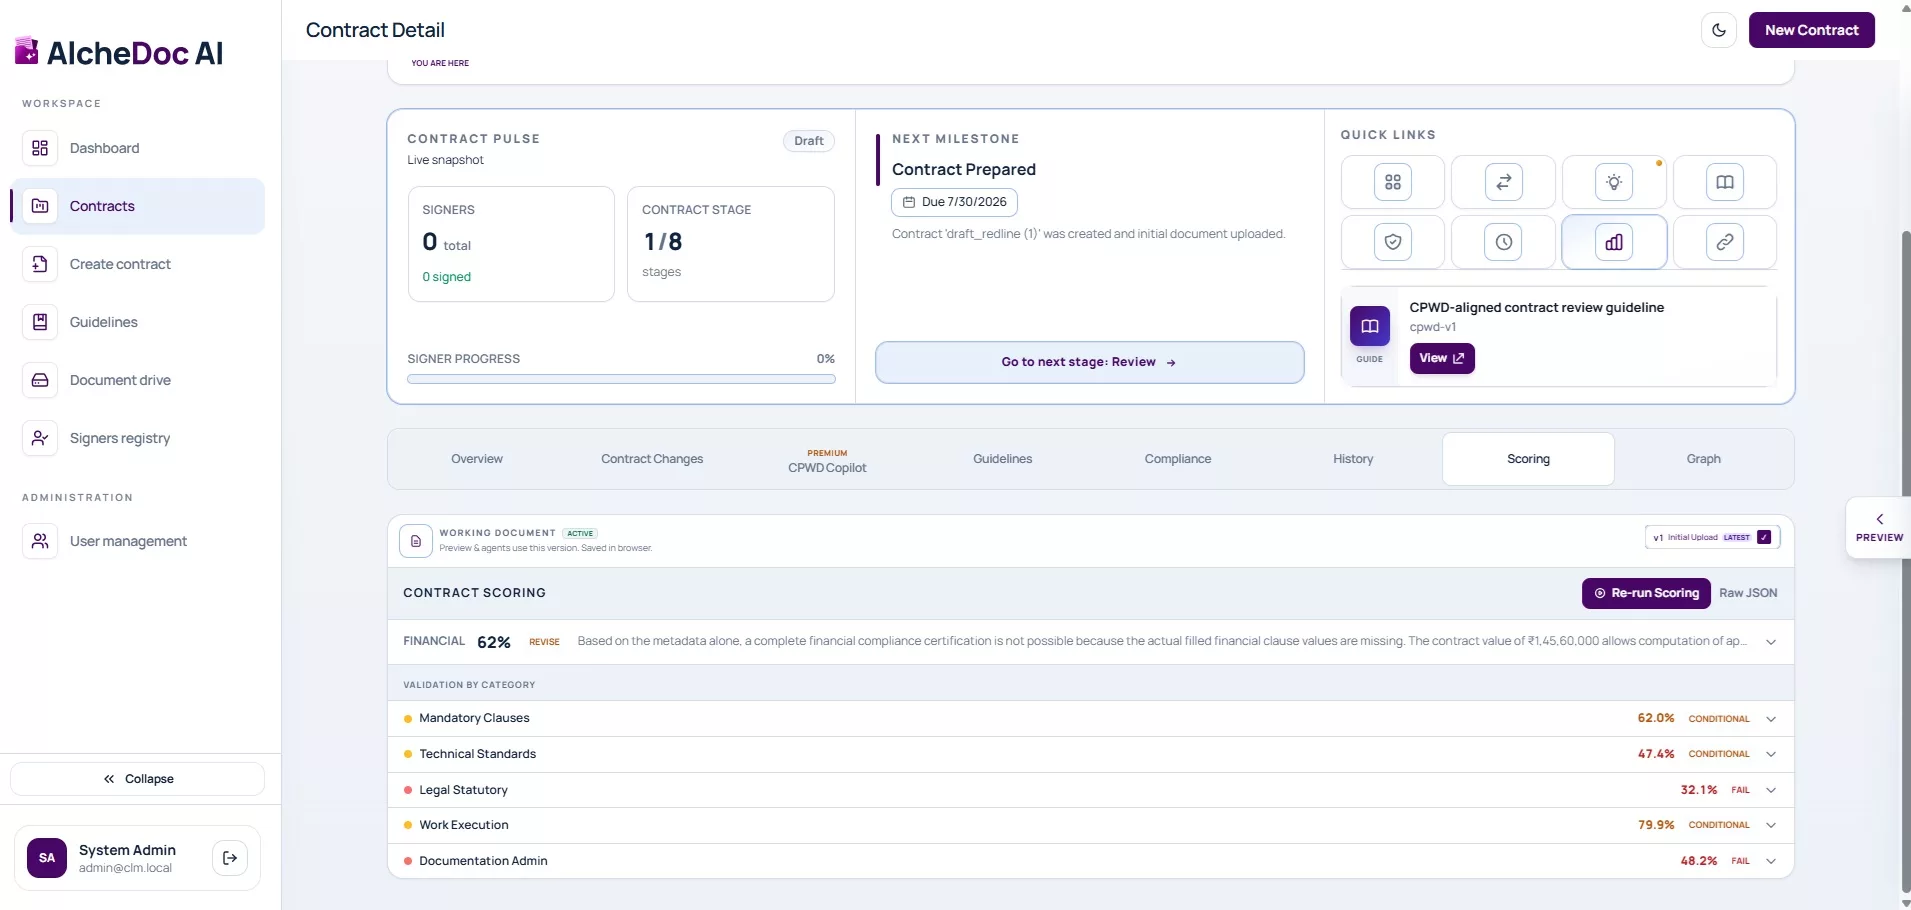This screenshot has width=1911, height=910.
Task: Click the New Contract button
Action: tap(1812, 30)
